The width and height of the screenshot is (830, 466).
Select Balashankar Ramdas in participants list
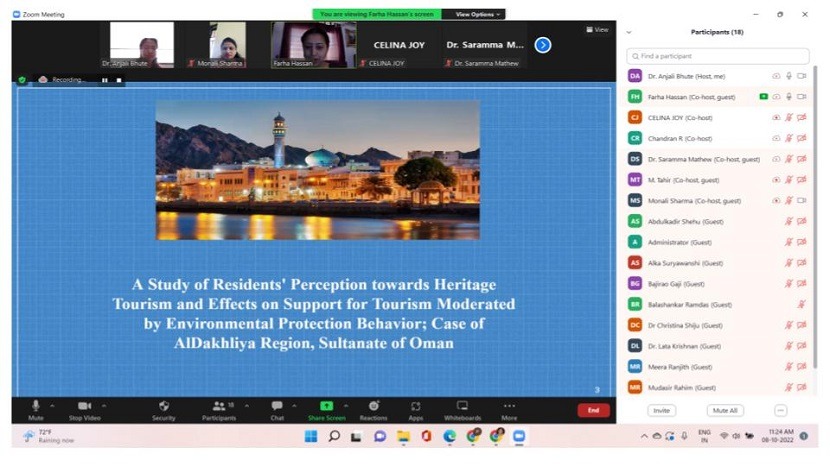coord(718,304)
